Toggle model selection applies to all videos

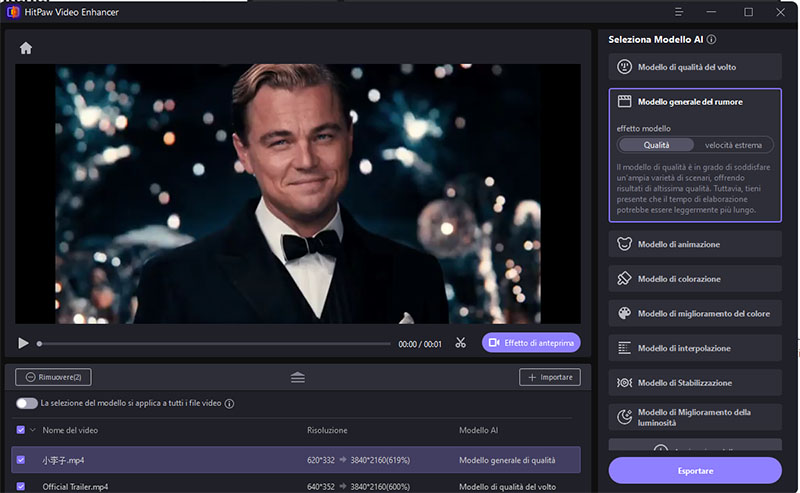point(27,403)
